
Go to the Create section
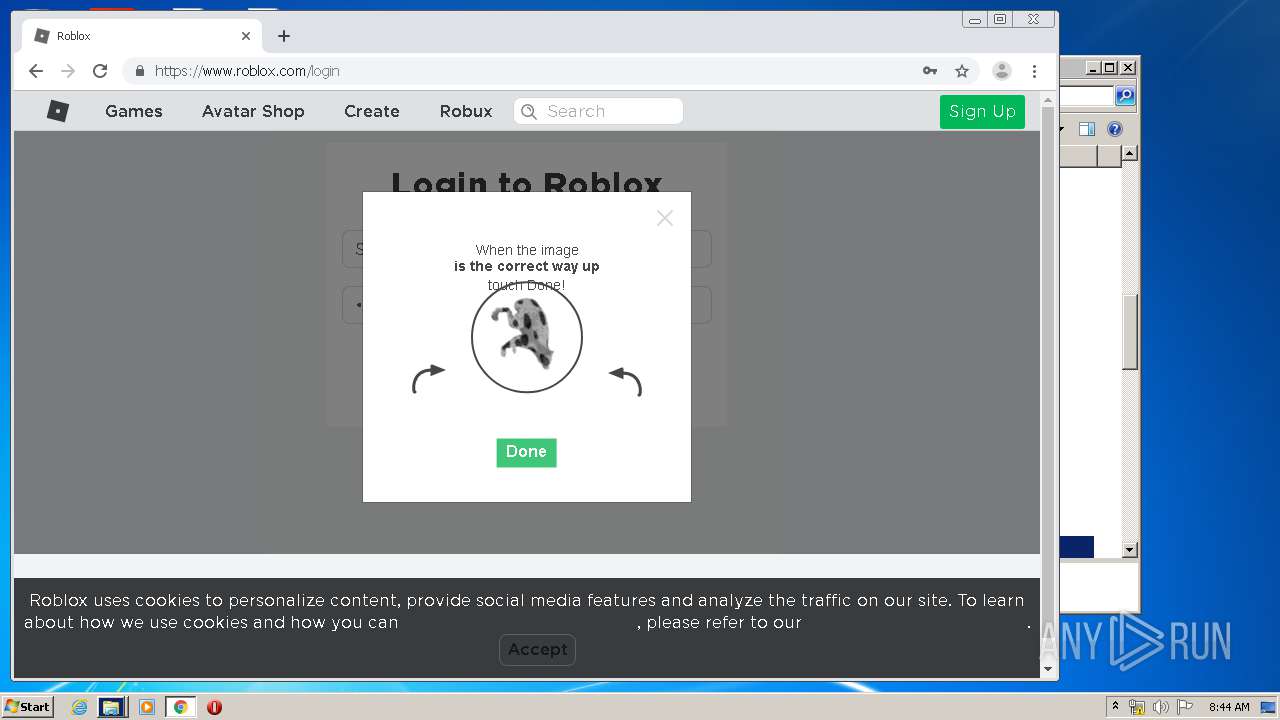(372, 111)
